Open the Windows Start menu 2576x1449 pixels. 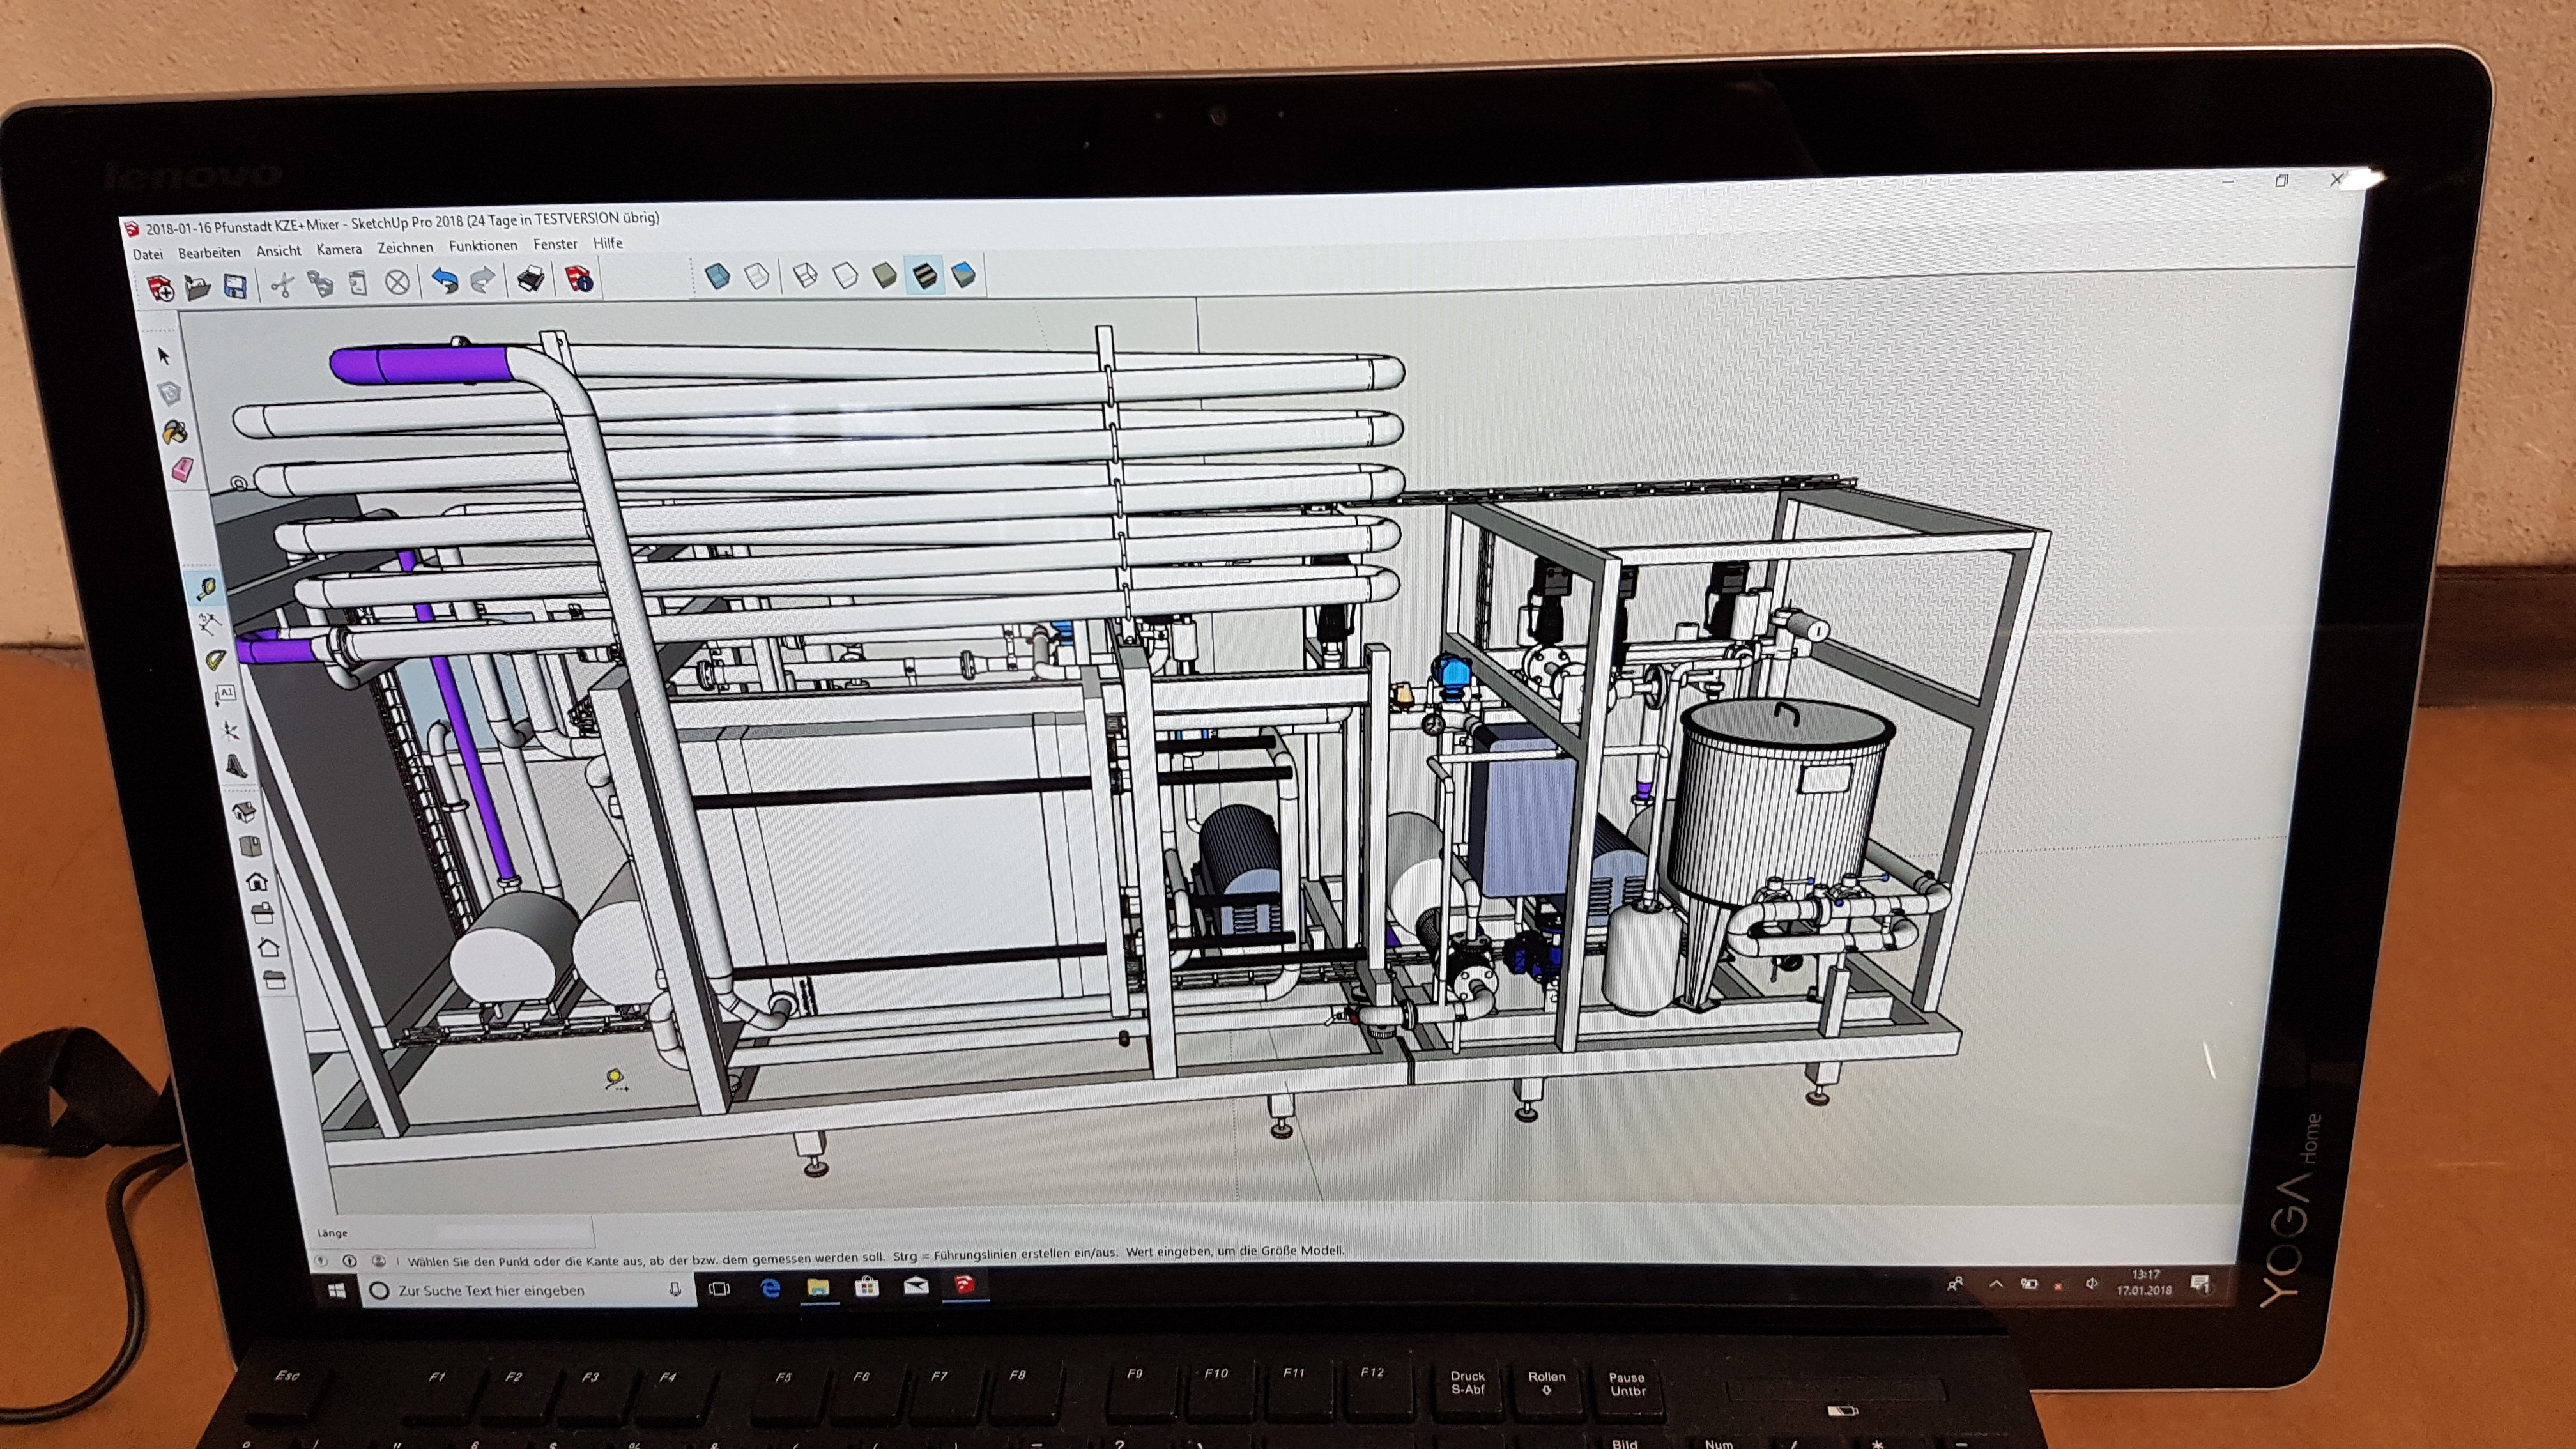tap(337, 1290)
